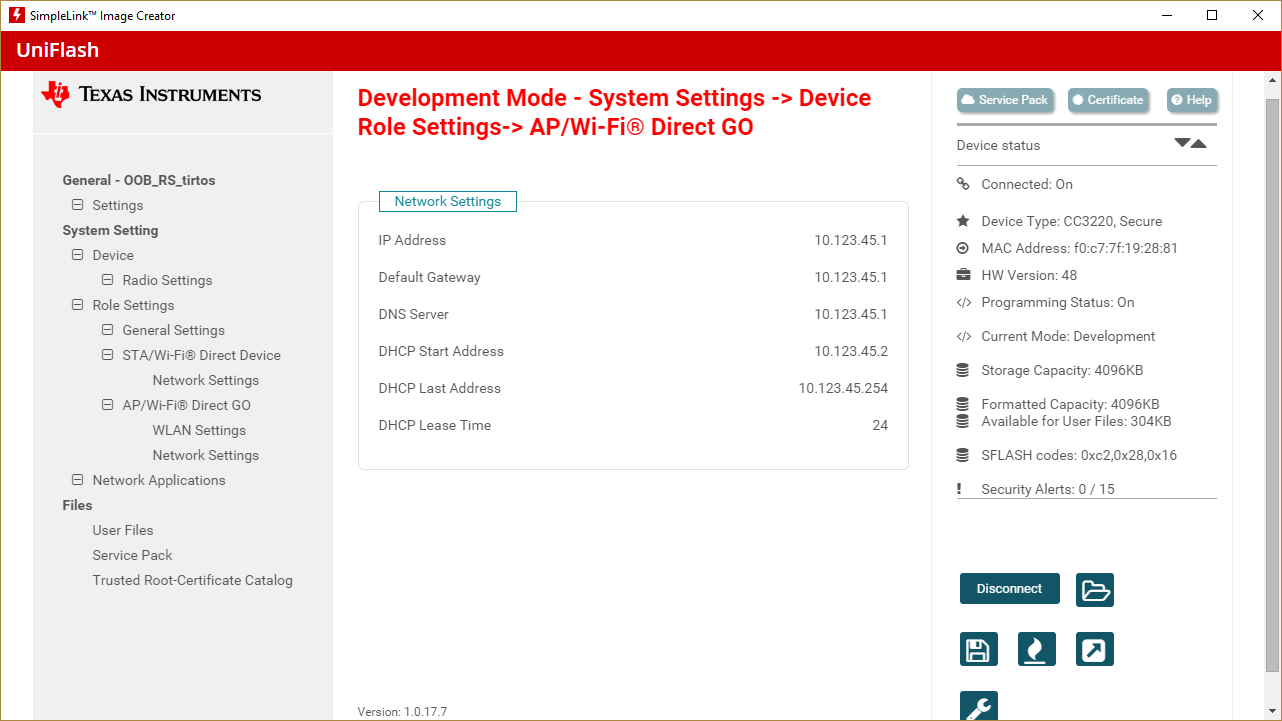Click the DNS Server value field
The image size is (1282, 721).
(851, 314)
